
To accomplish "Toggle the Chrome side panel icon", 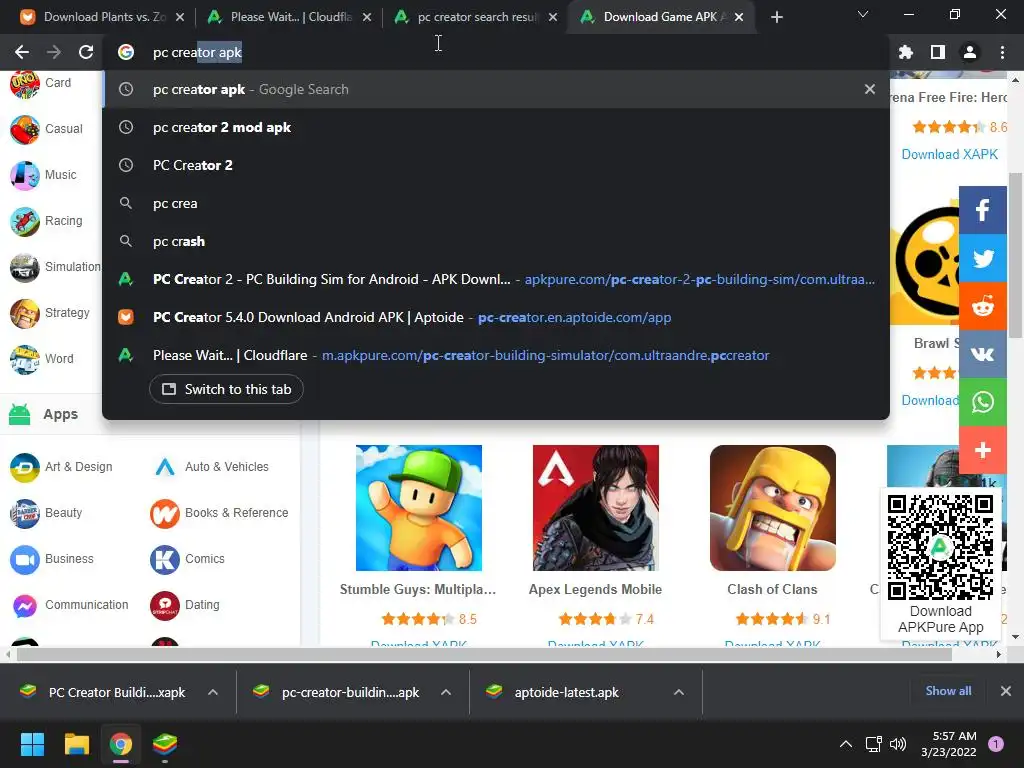I will point(938,52).
